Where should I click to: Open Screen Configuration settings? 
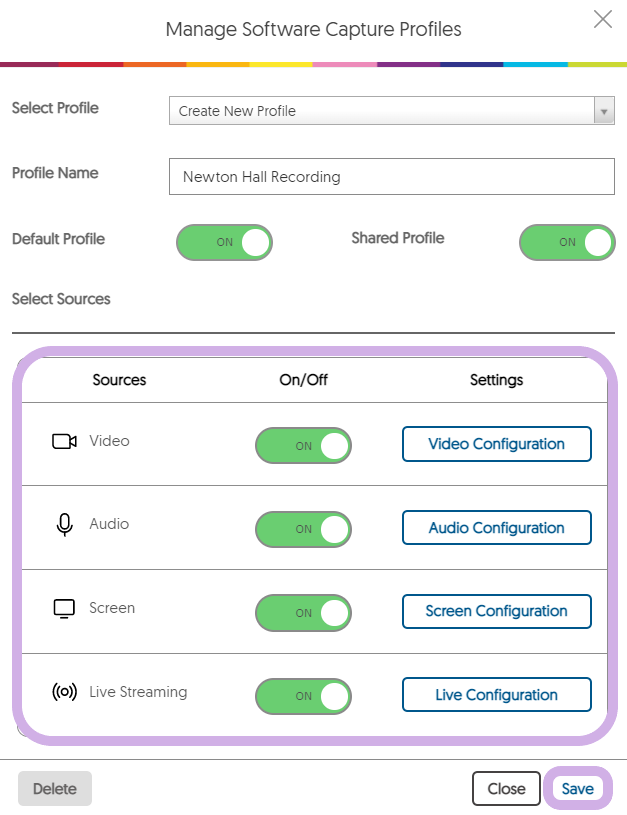click(497, 611)
